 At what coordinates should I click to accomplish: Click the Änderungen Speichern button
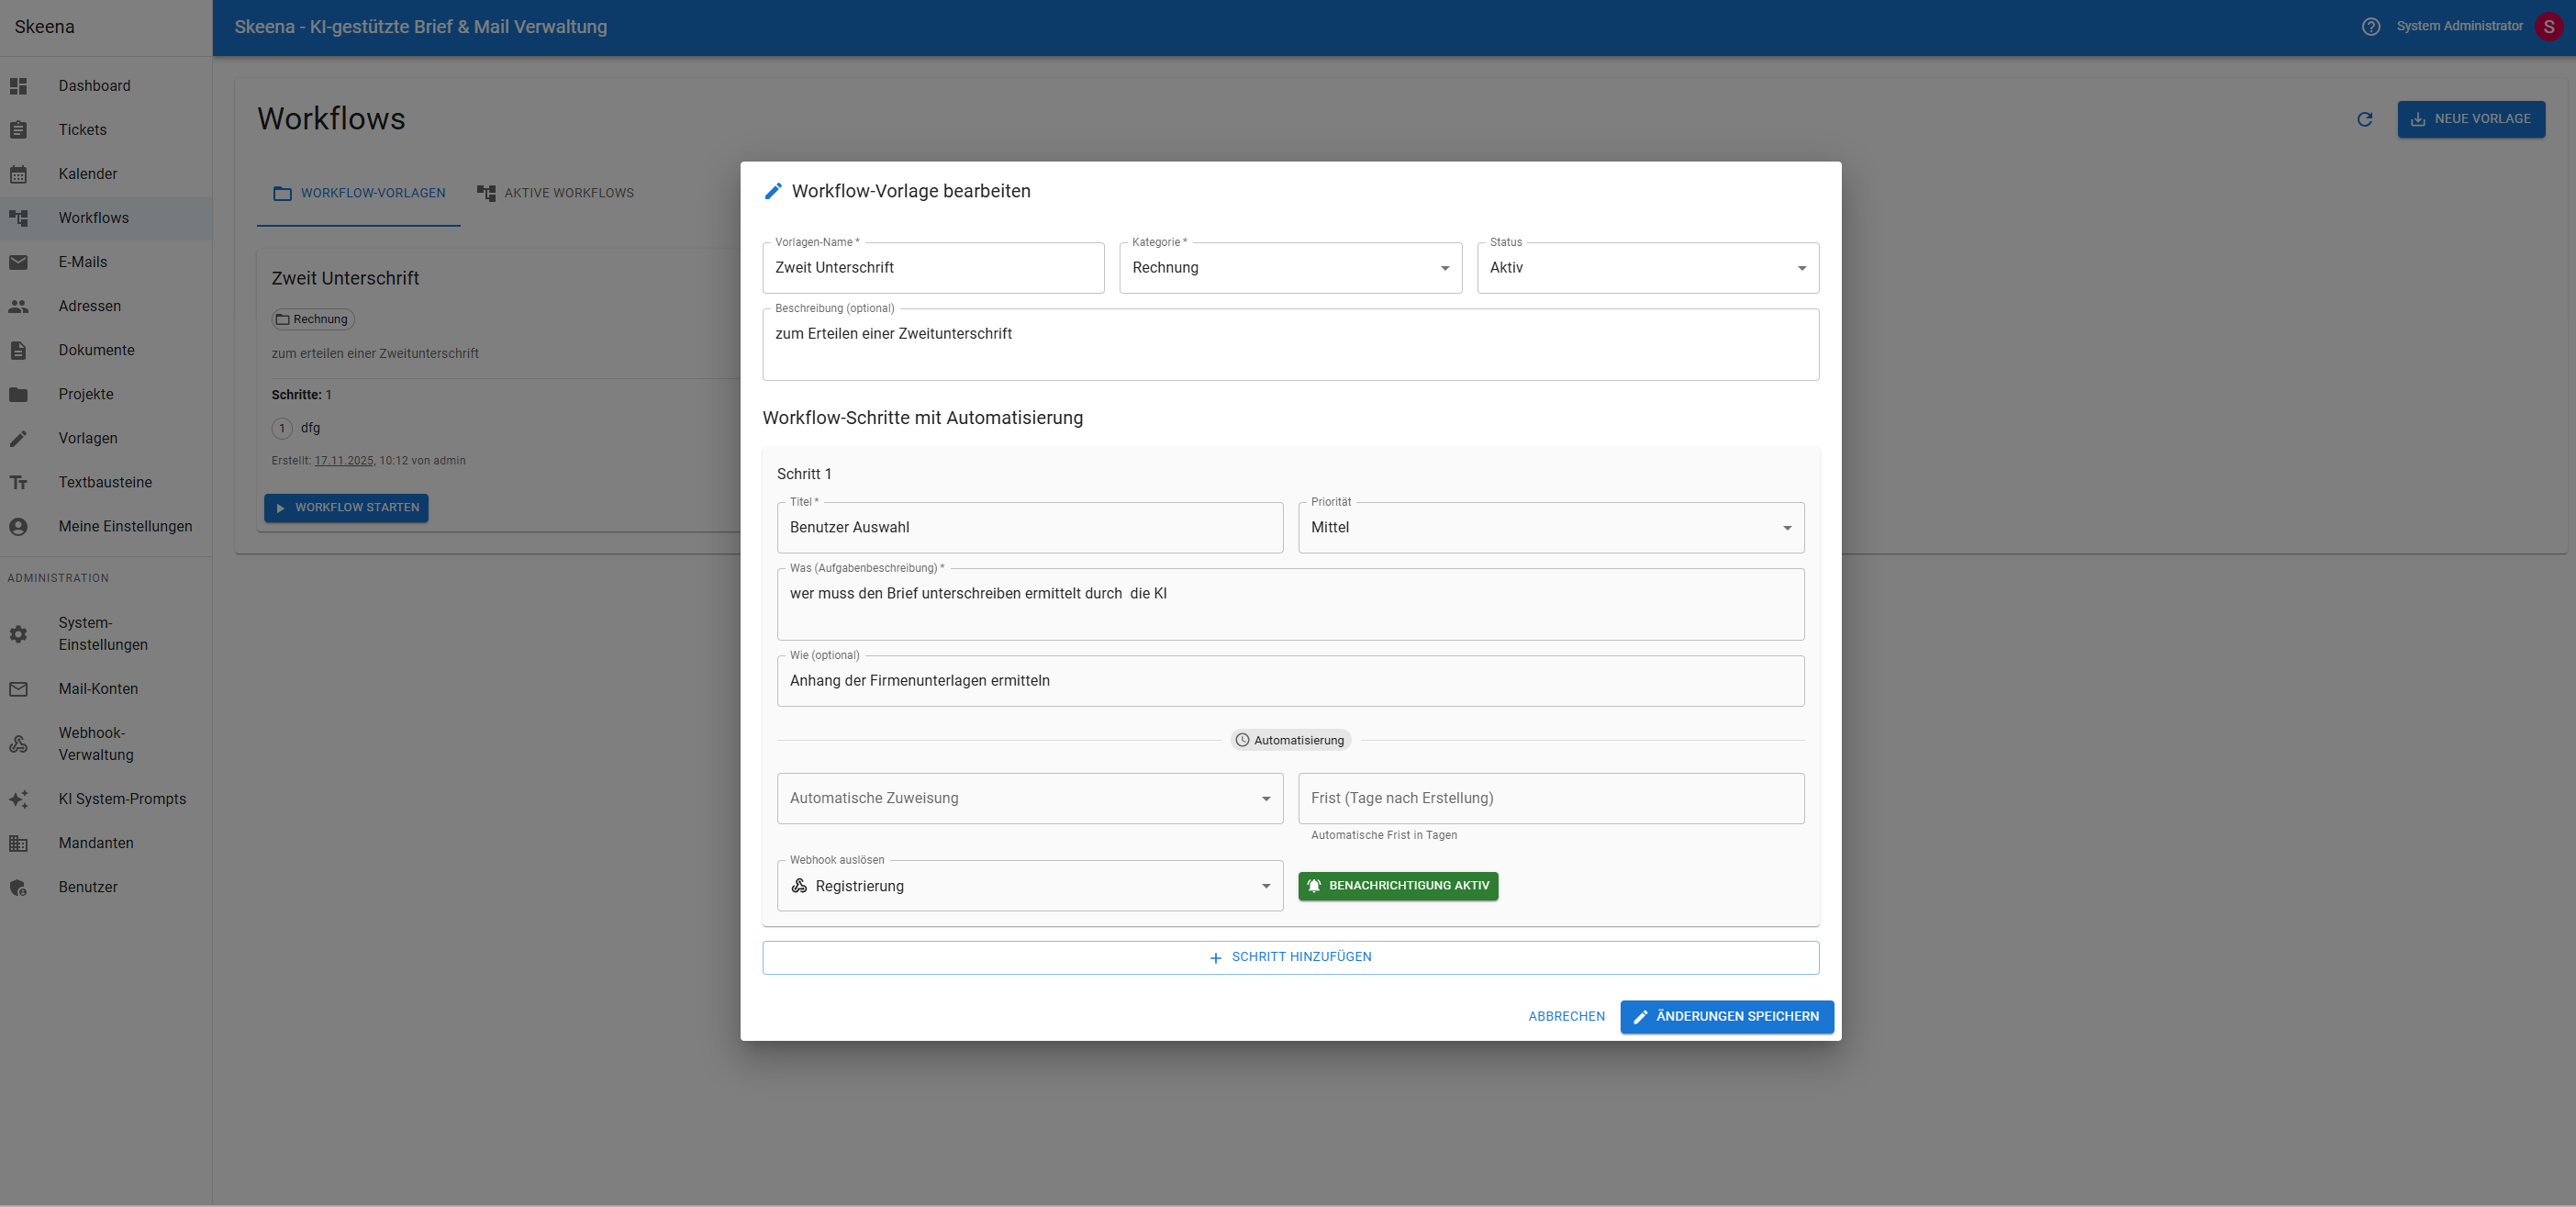click(1726, 1016)
